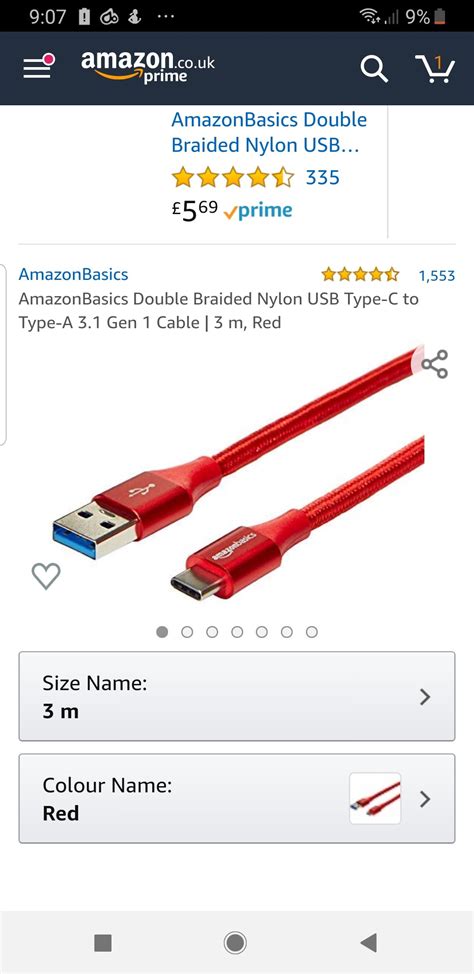Share this product with share icon
Image resolution: width=474 pixels, height=974 pixels.
pos(434,364)
